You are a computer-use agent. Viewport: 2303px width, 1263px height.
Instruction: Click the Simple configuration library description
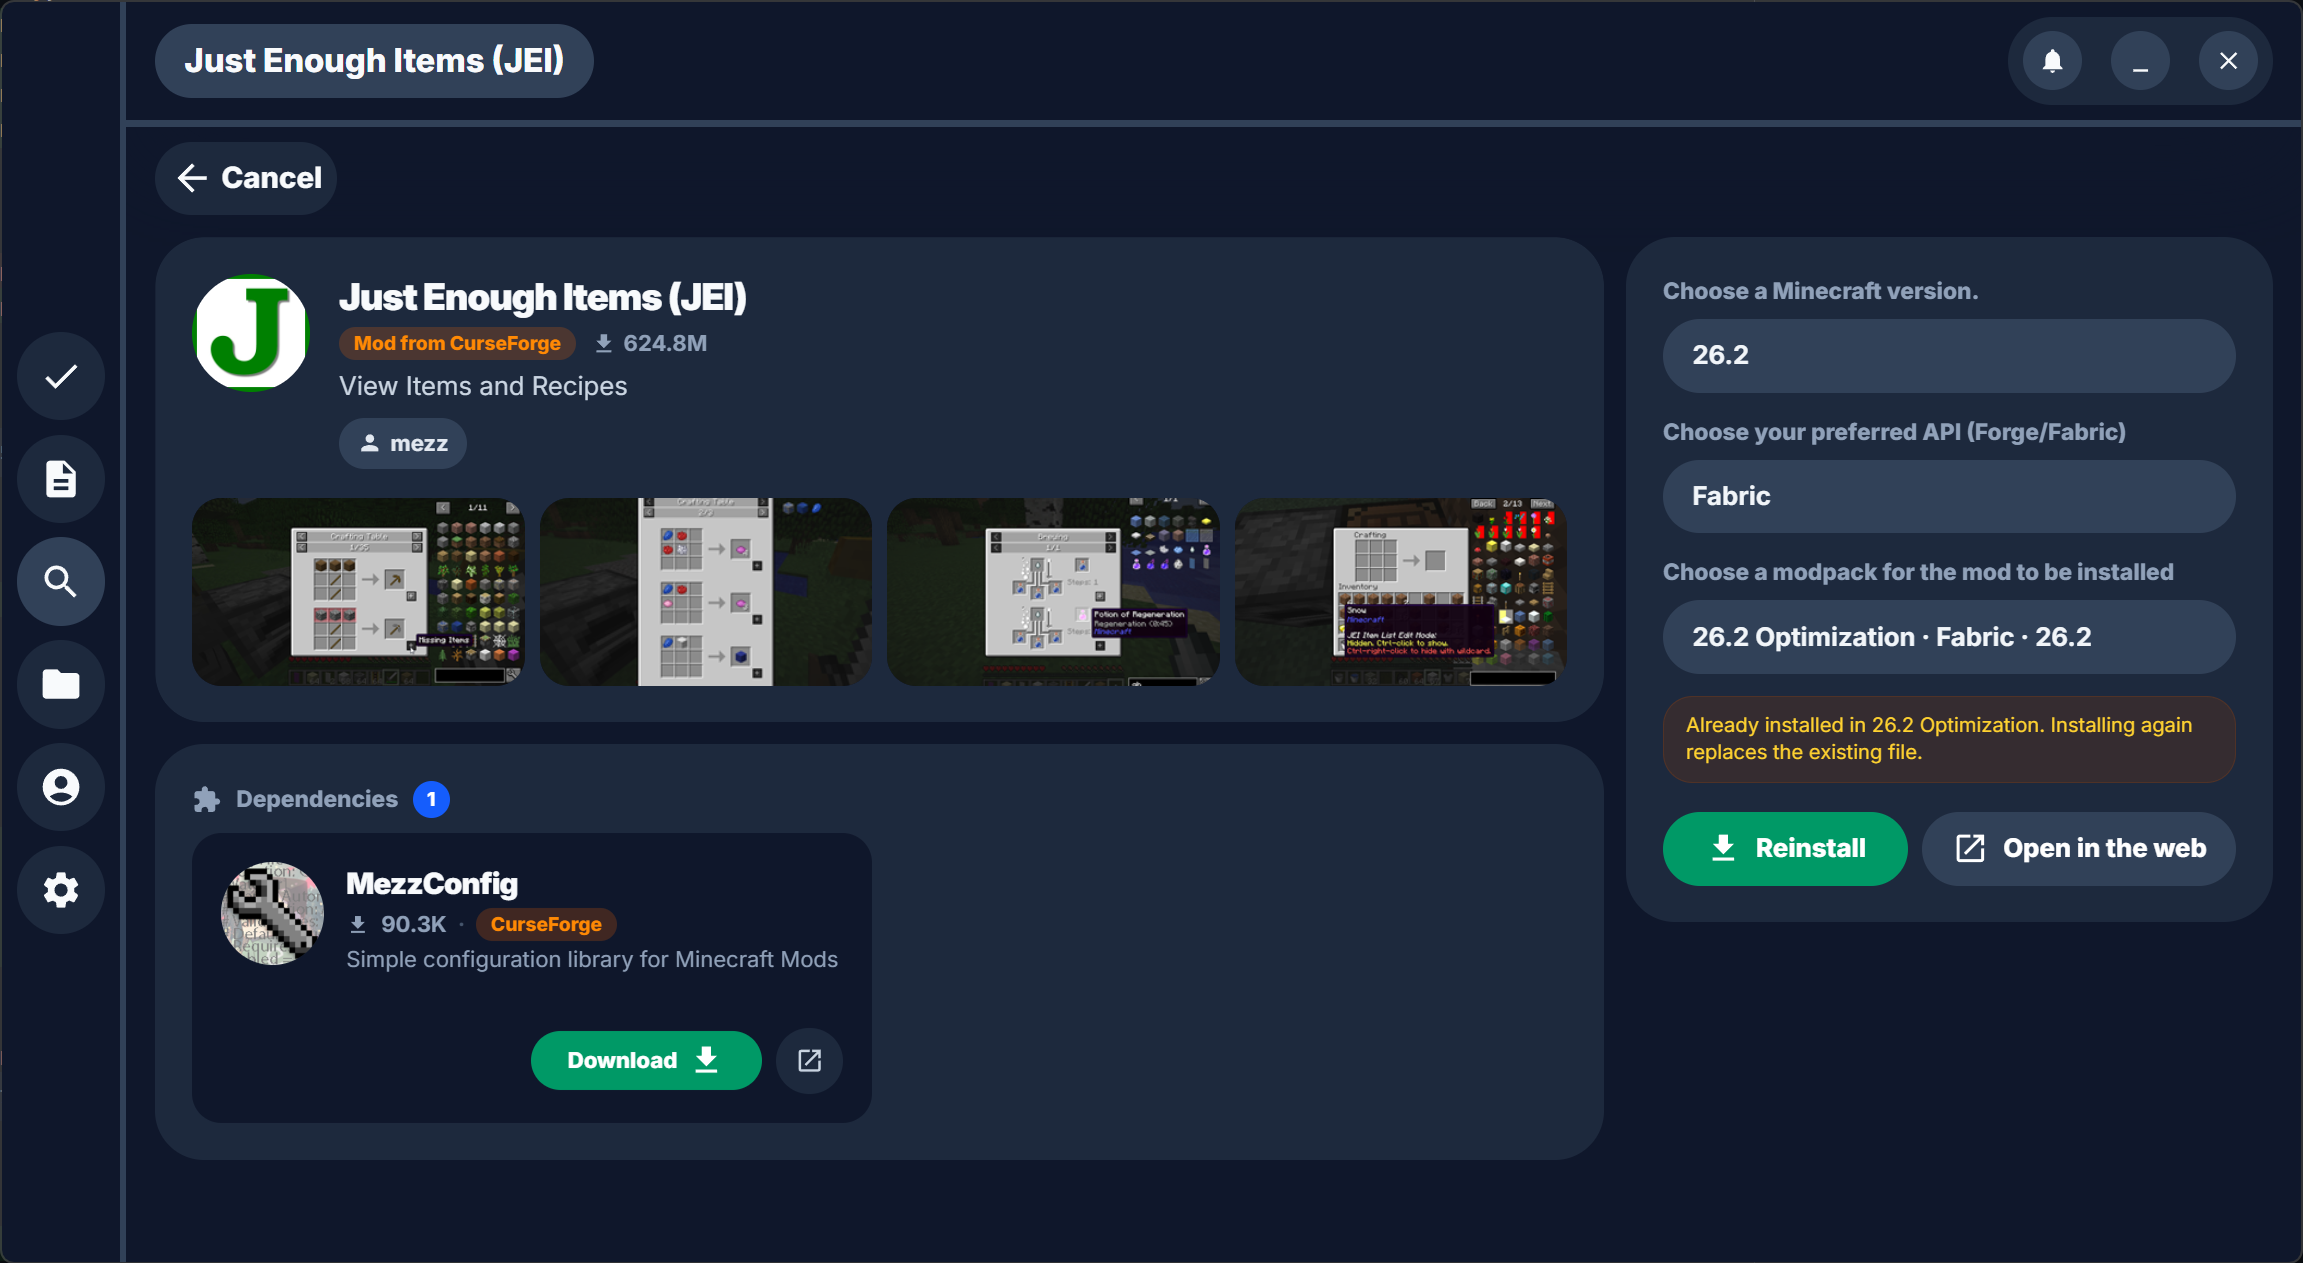pos(592,959)
